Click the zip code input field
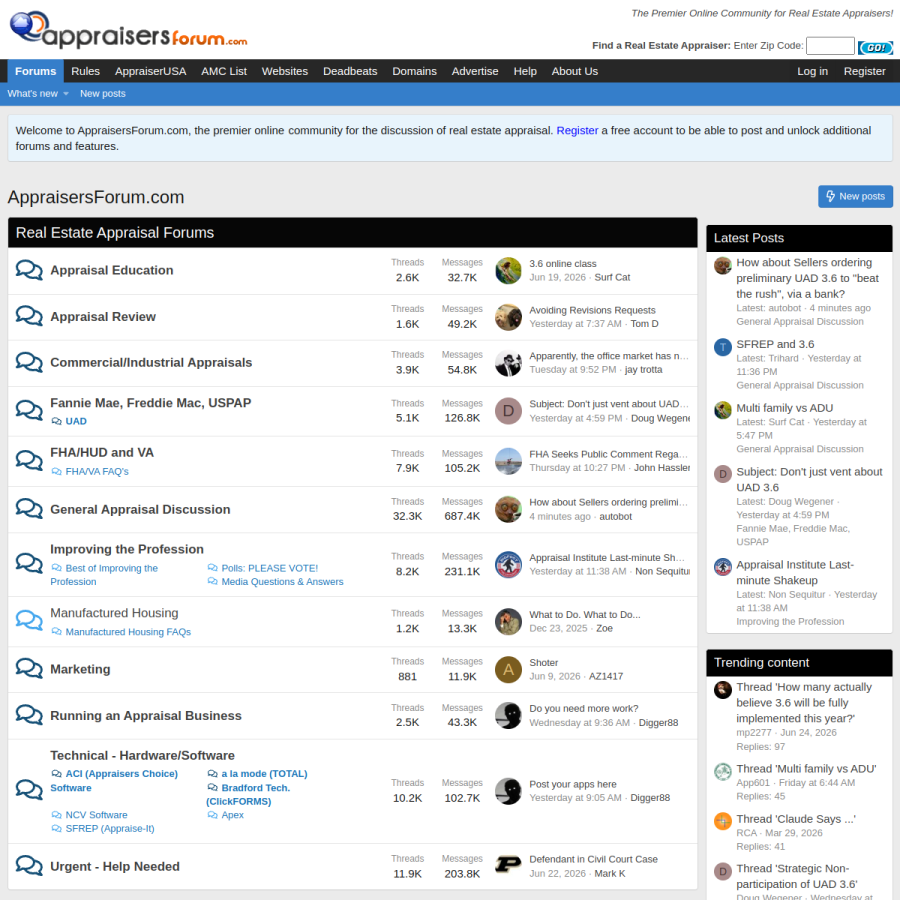The height and width of the screenshot is (900, 900). coord(830,46)
